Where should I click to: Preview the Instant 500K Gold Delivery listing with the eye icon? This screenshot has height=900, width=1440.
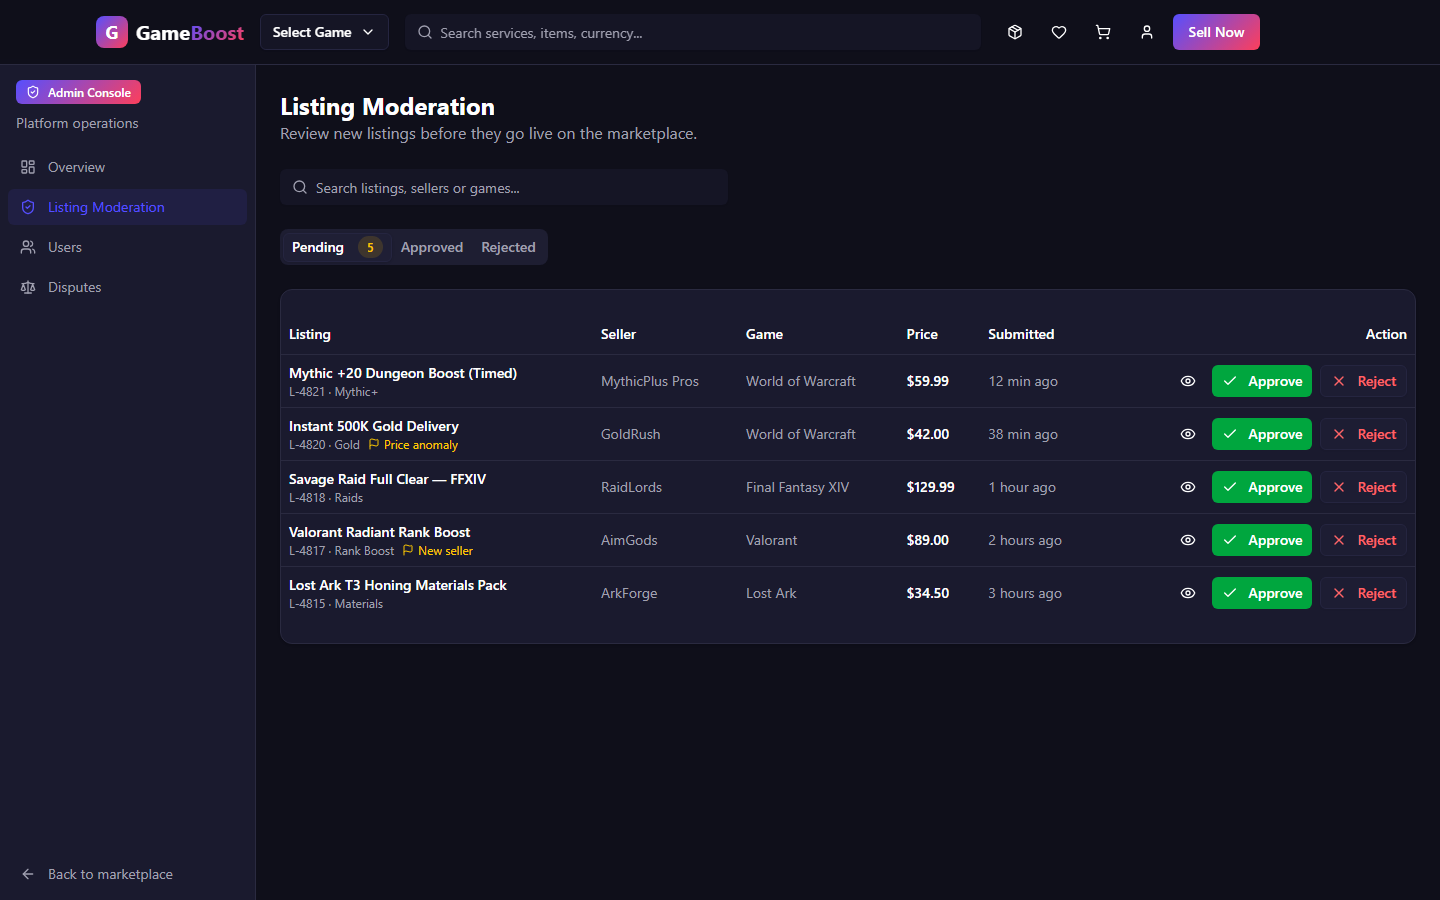click(x=1188, y=434)
